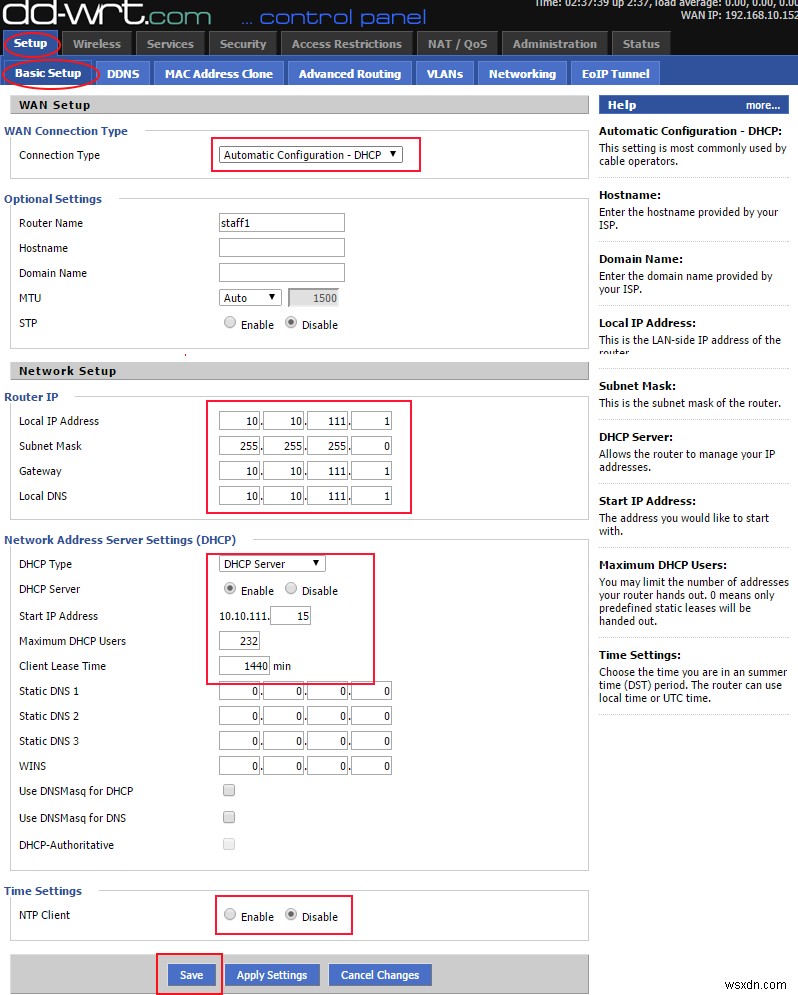Click the Router Name field
The width and height of the screenshot is (798, 995).
pyautogui.click(x=282, y=223)
